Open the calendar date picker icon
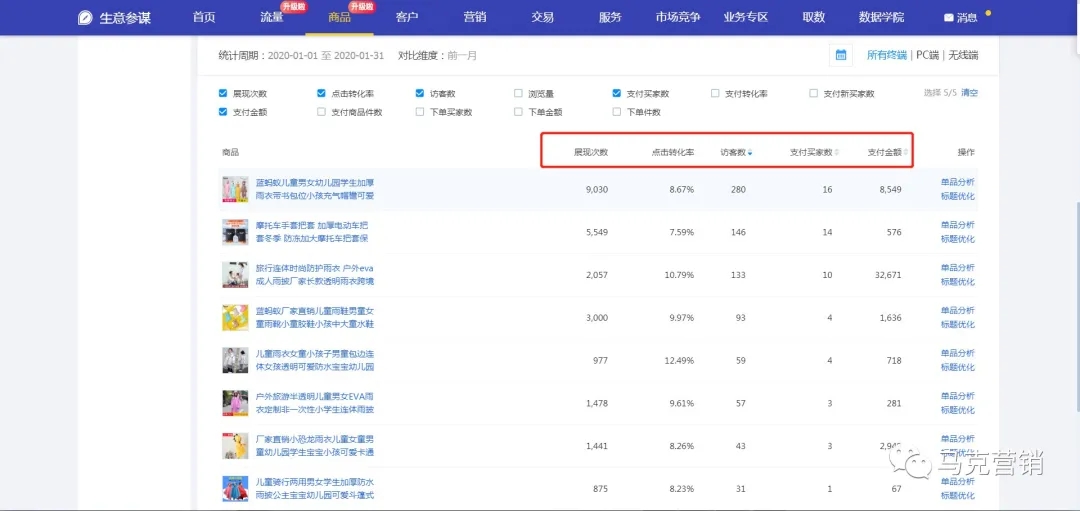Image resolution: width=1080 pixels, height=511 pixels. coord(841,55)
